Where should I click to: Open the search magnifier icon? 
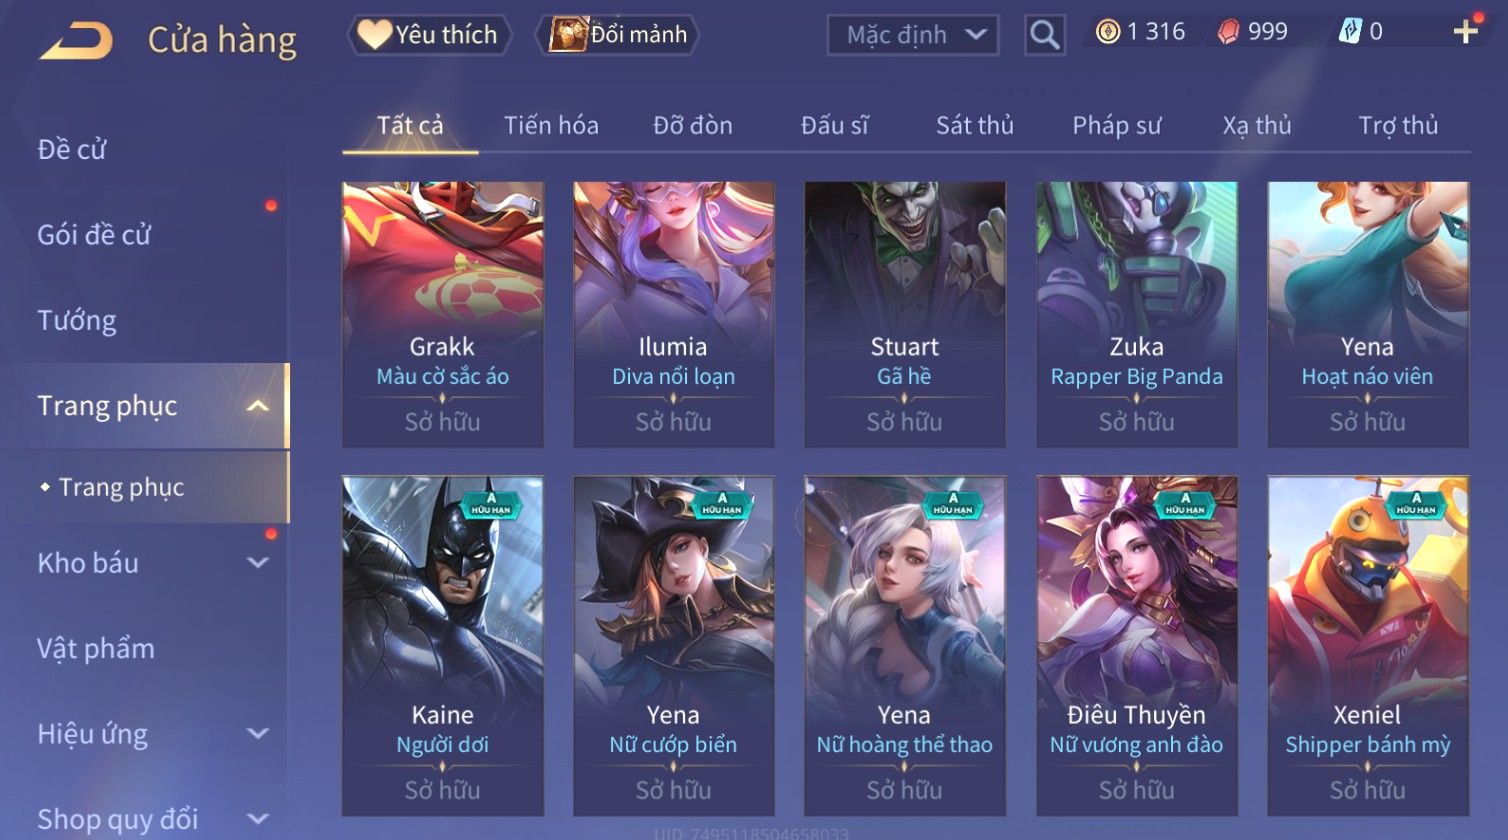(1044, 35)
